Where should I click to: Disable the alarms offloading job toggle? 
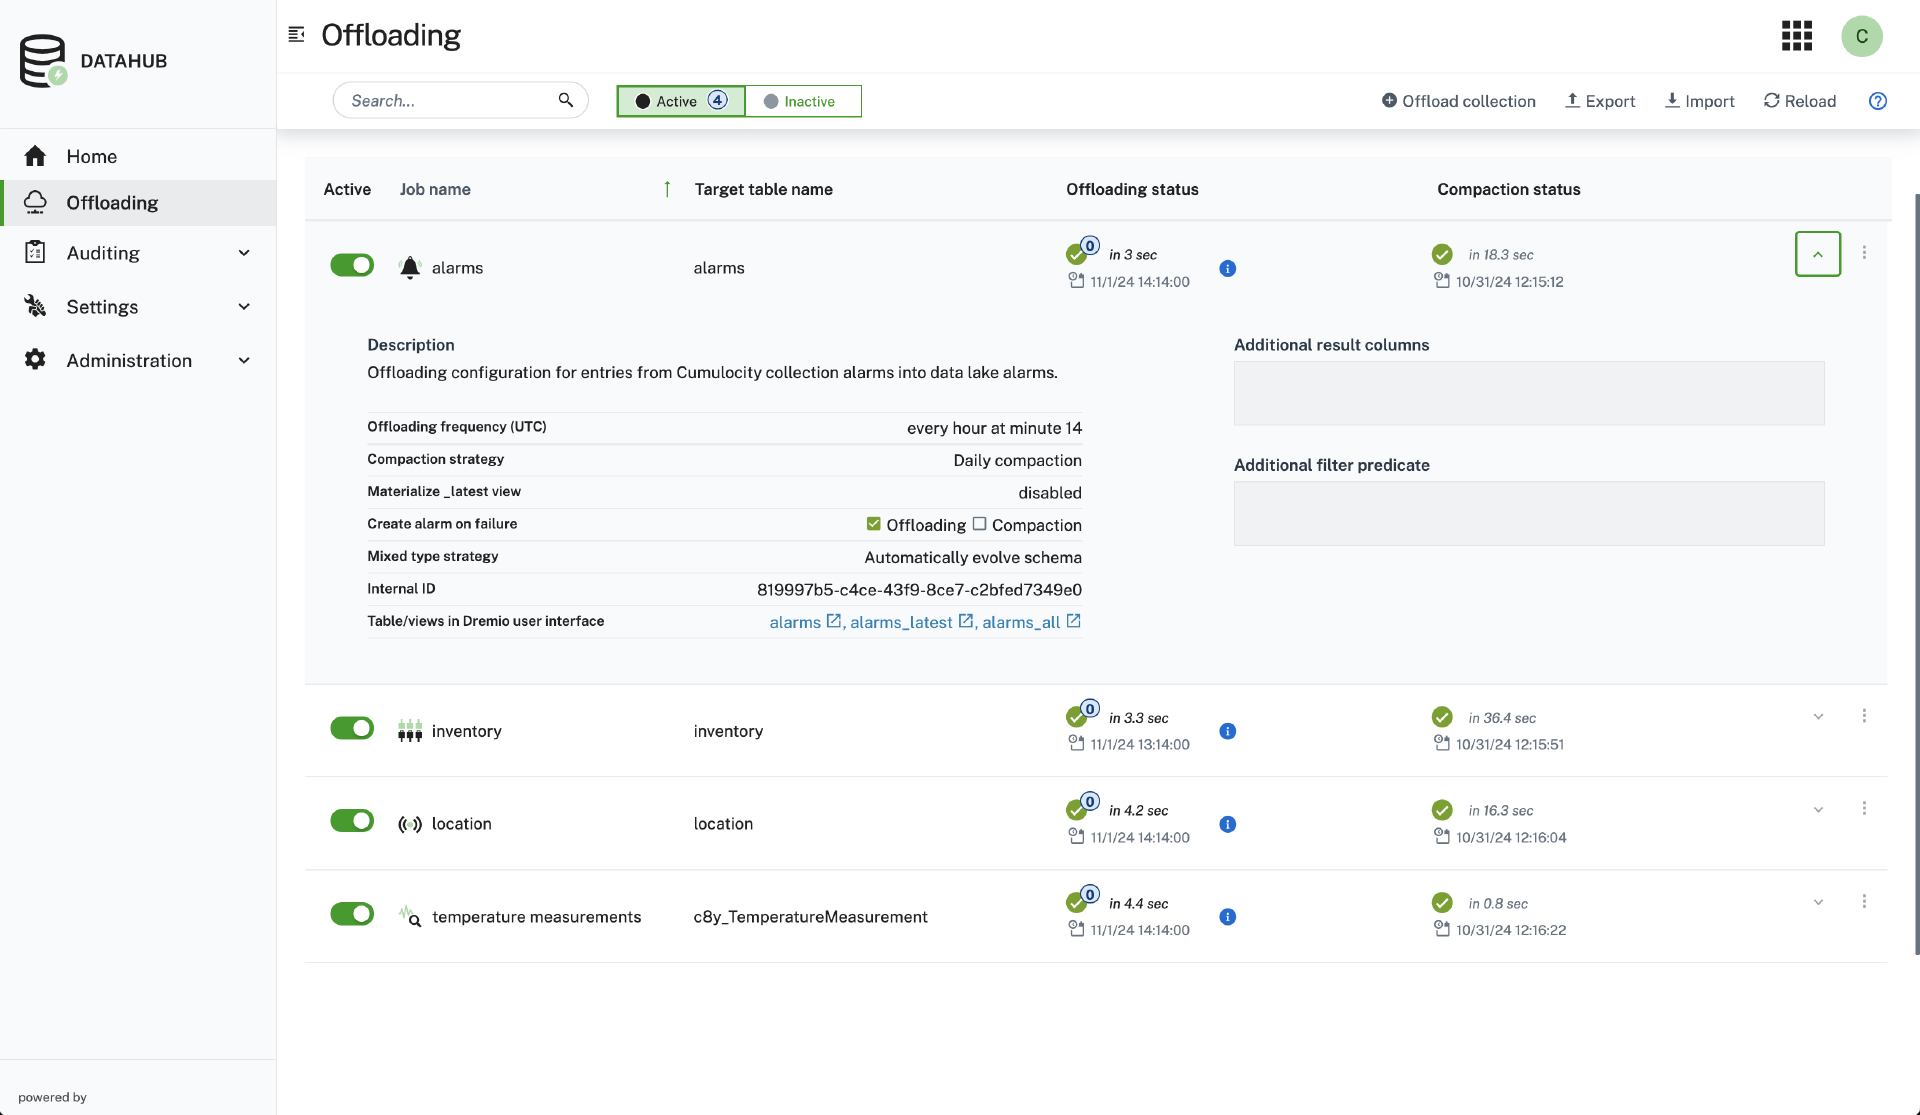pos(352,265)
